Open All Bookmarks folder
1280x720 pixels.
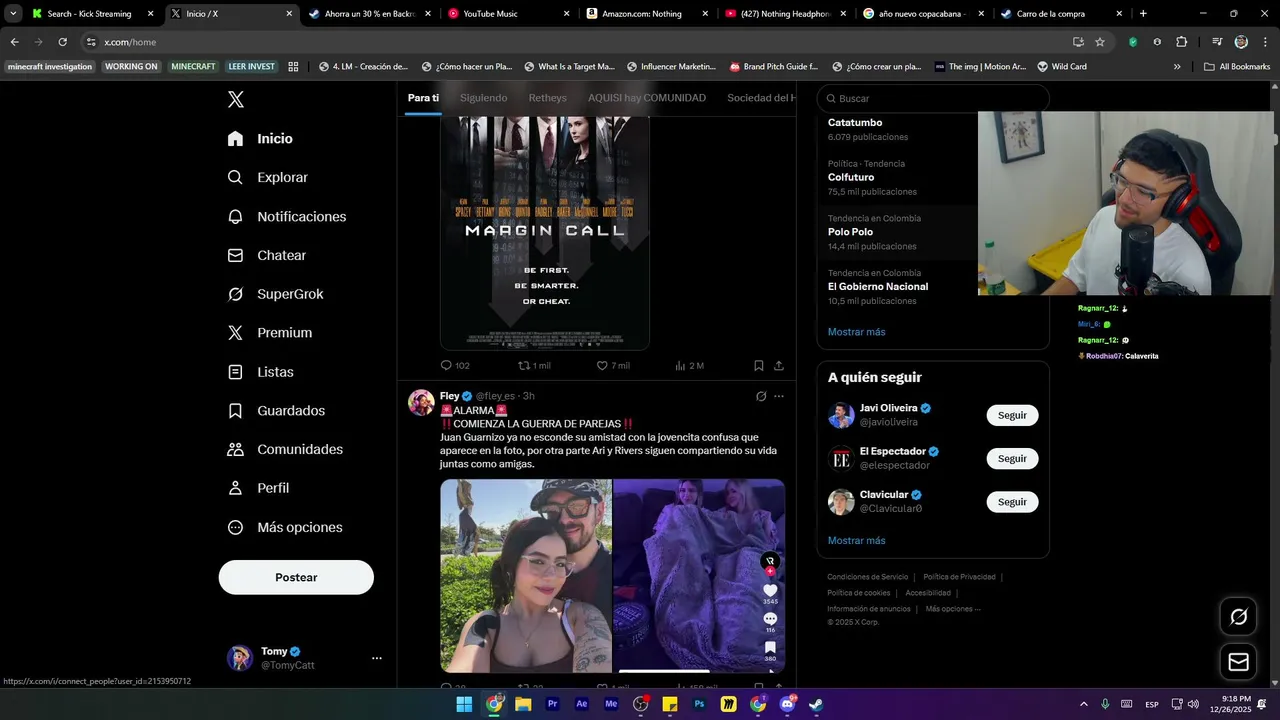pos(1237,67)
